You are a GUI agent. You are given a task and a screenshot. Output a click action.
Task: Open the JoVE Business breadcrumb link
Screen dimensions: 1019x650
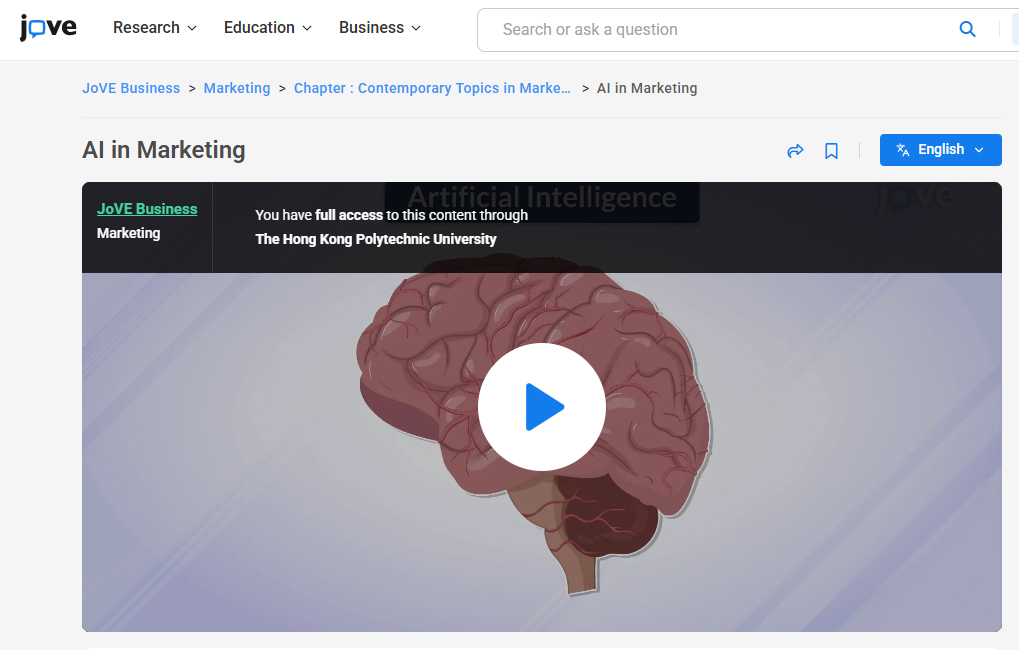tap(131, 88)
